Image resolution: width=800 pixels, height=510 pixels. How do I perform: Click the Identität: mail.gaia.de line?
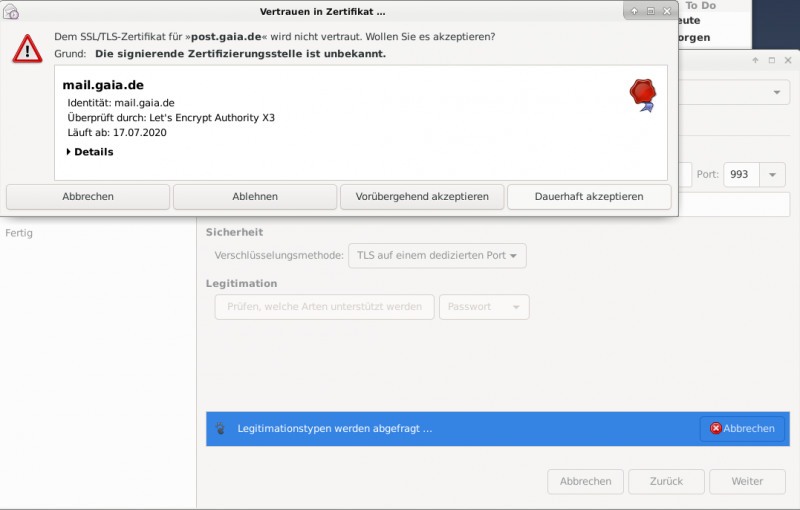tap(121, 103)
